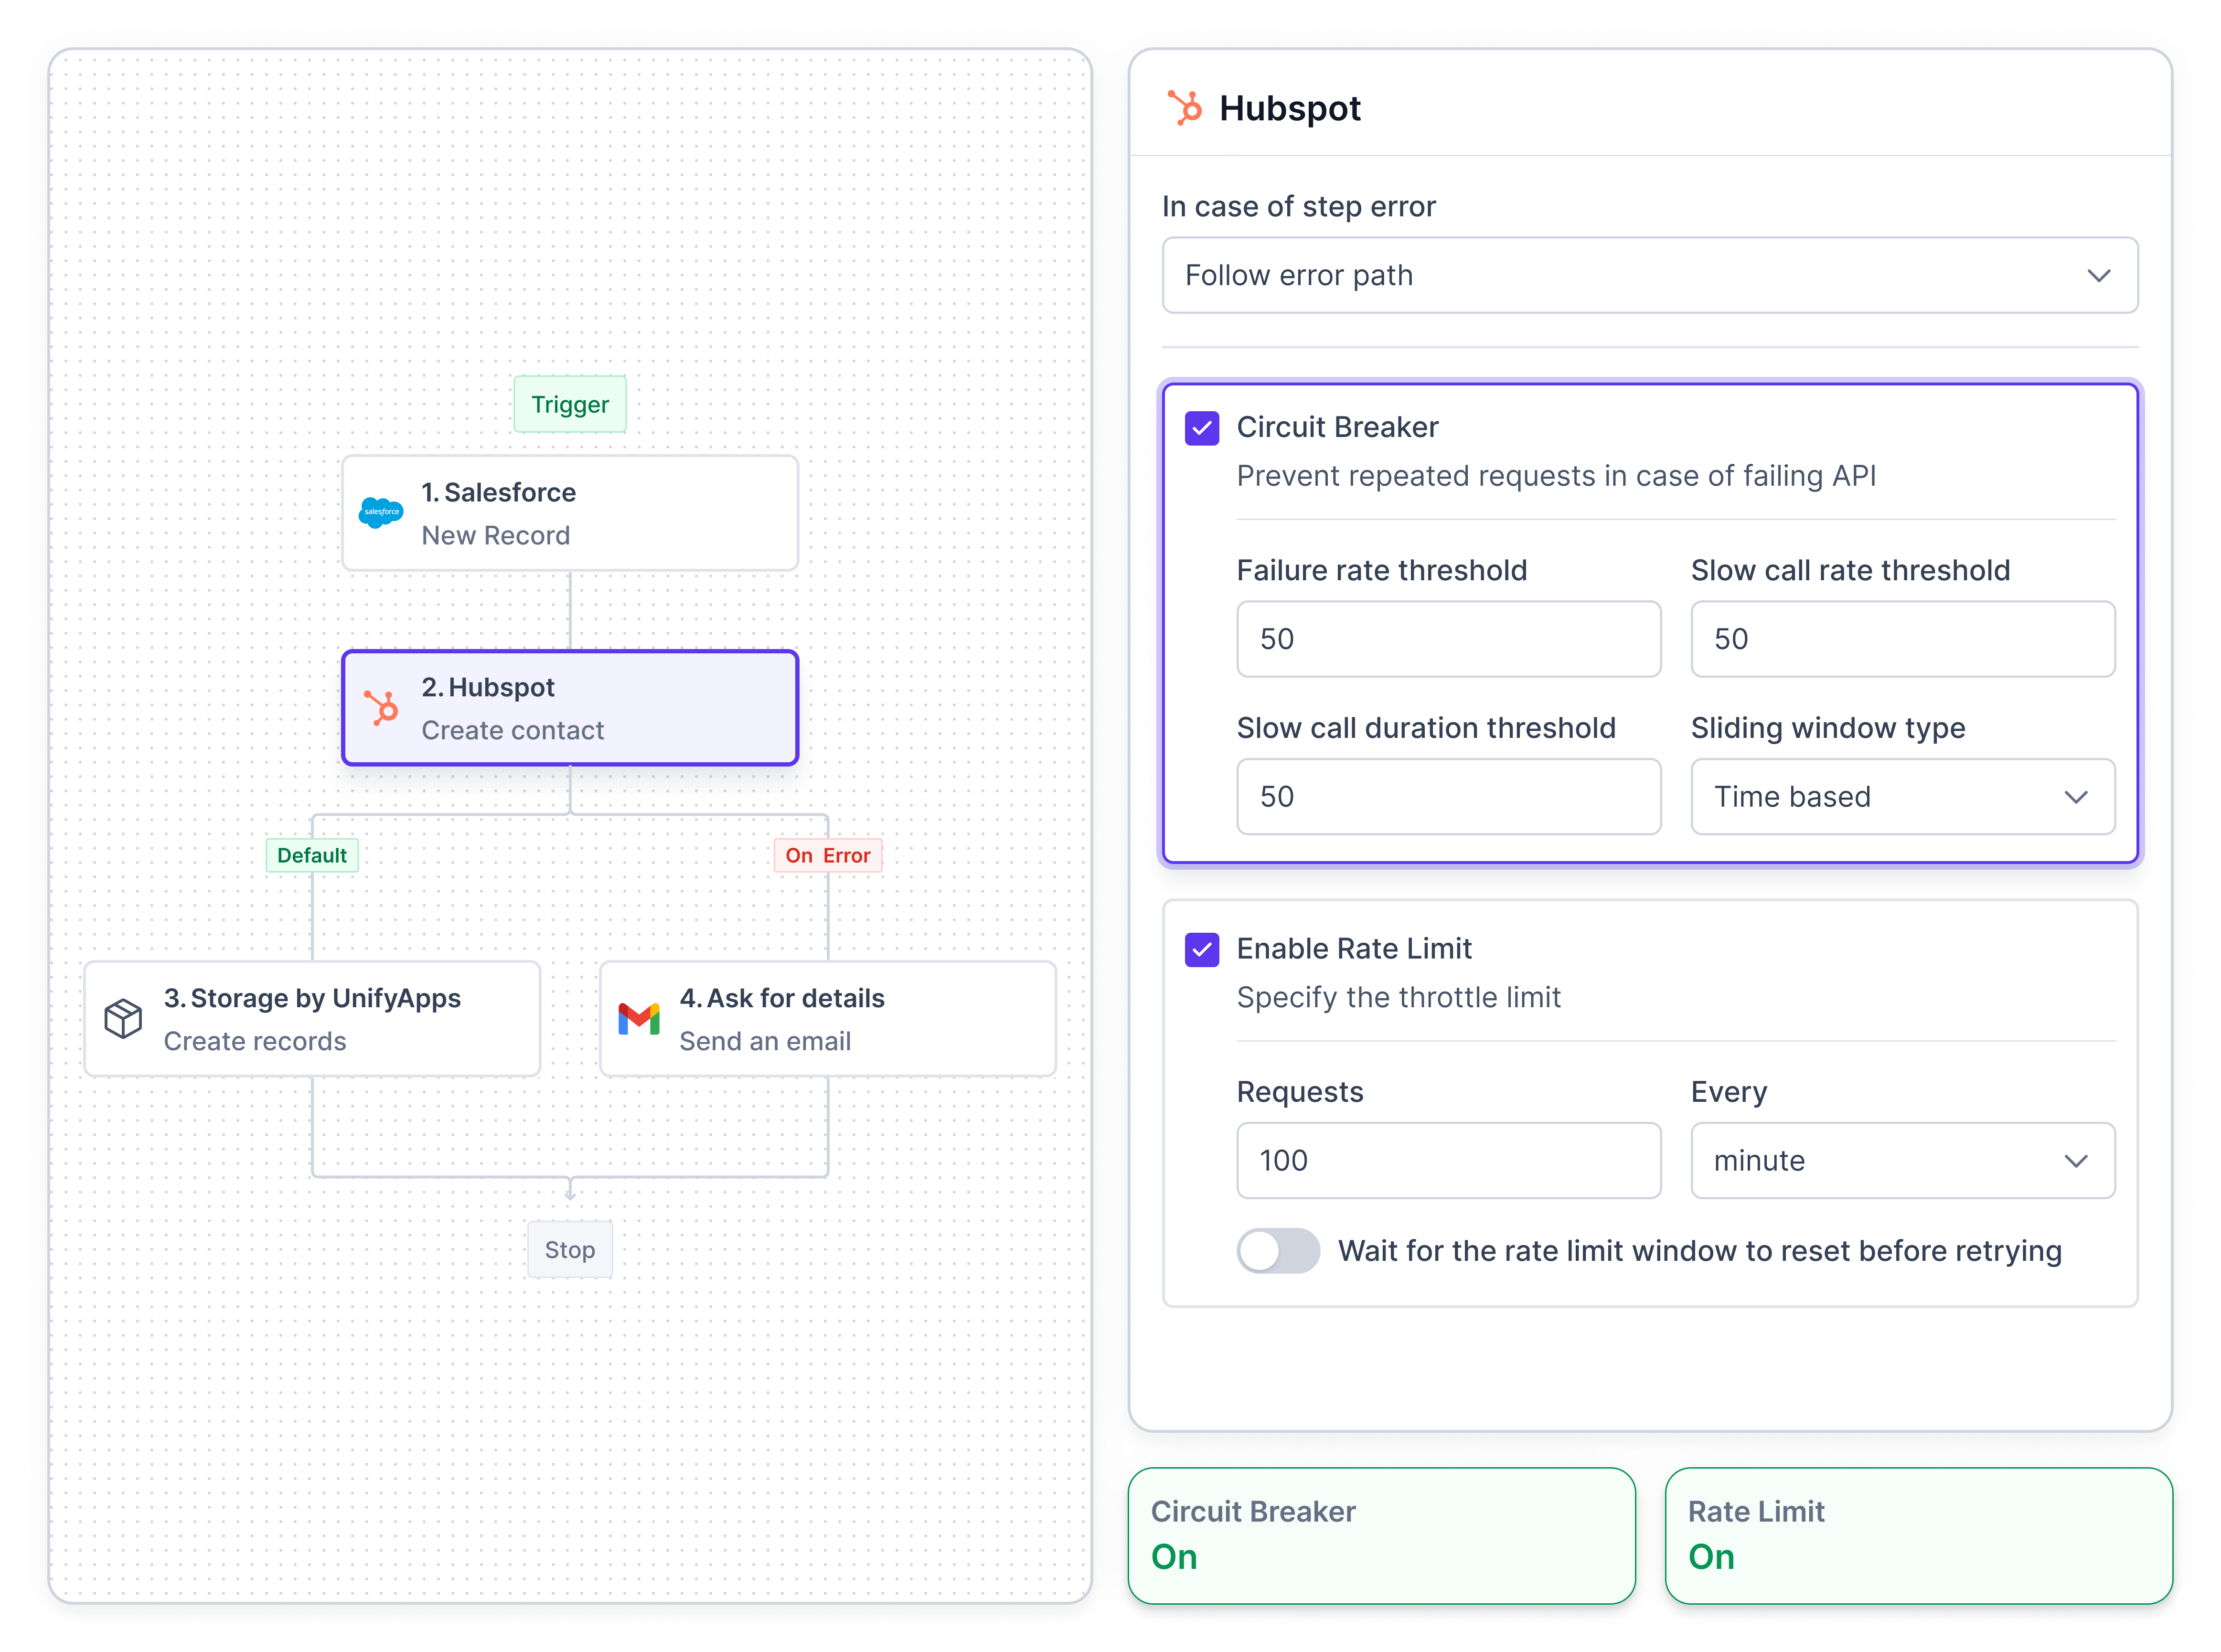This screenshot has width=2221, height=1652.
Task: Select step 2 Hubspot Create contact
Action: coord(570,708)
